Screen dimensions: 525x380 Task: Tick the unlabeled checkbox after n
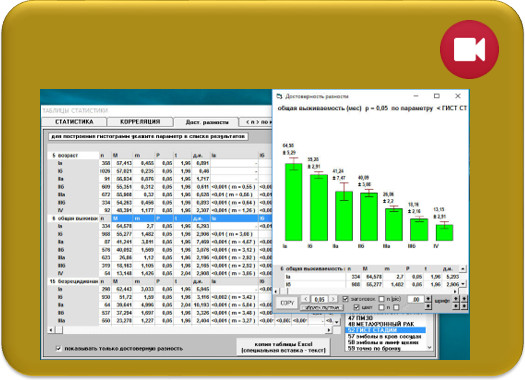click(x=396, y=307)
